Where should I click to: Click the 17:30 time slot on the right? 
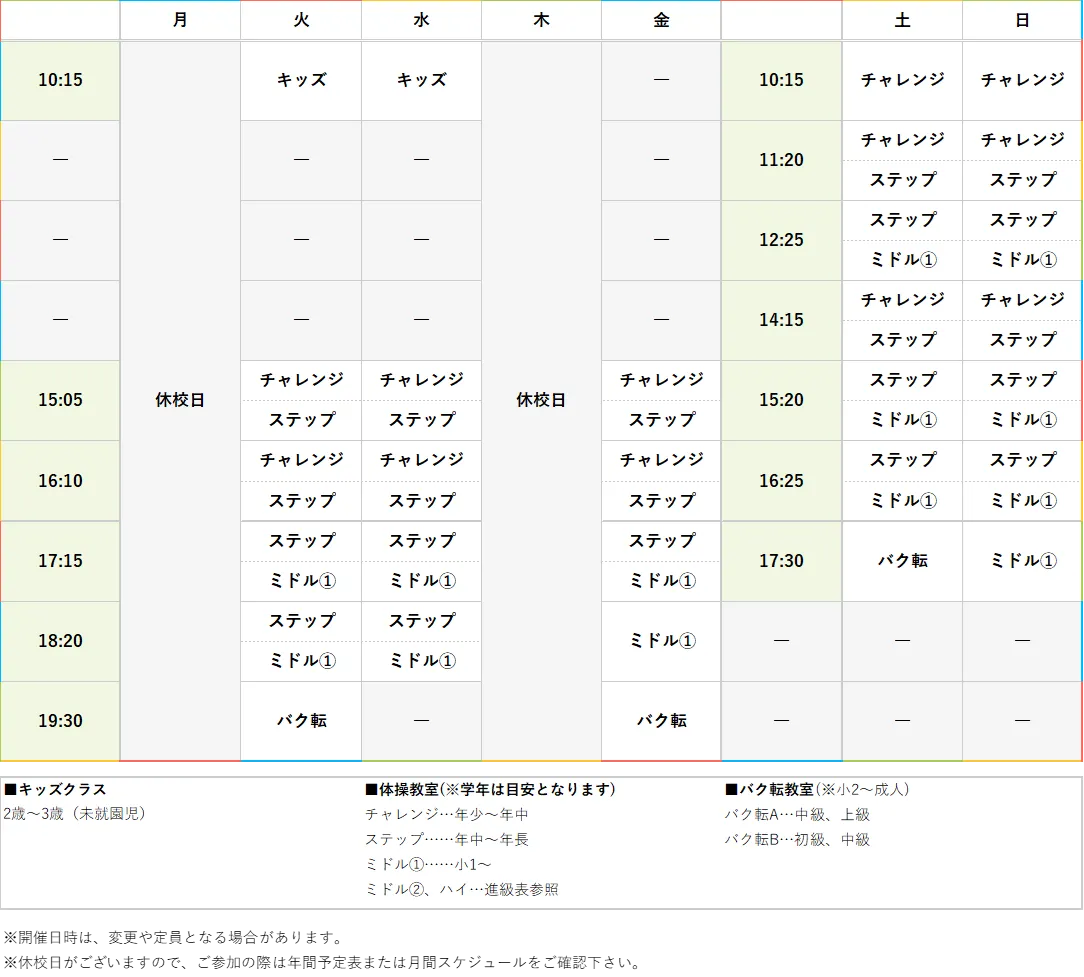(x=781, y=561)
